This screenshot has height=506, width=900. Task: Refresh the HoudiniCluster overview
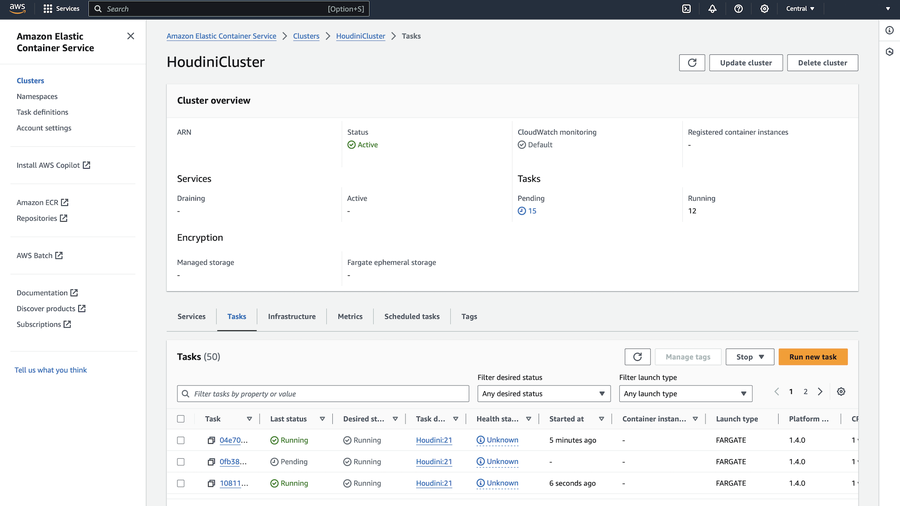pyautogui.click(x=692, y=63)
